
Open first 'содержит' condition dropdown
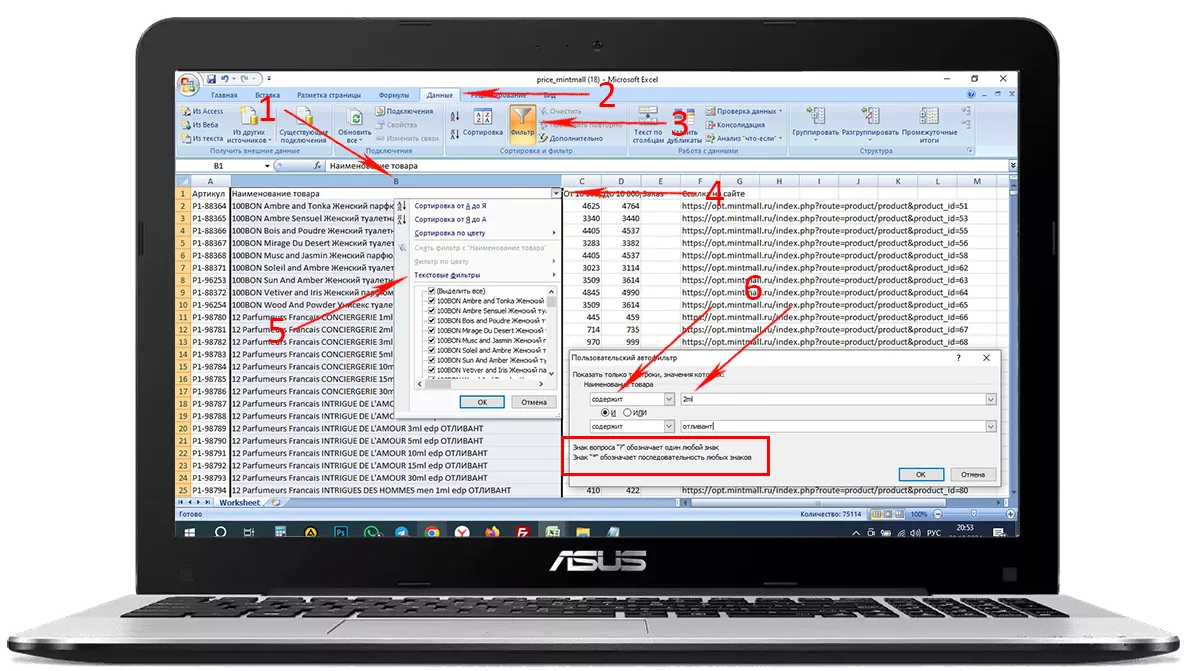coord(669,399)
